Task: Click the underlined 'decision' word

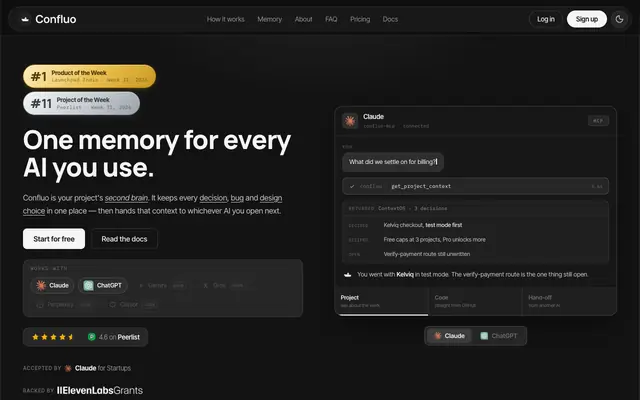Action: (x=213, y=198)
